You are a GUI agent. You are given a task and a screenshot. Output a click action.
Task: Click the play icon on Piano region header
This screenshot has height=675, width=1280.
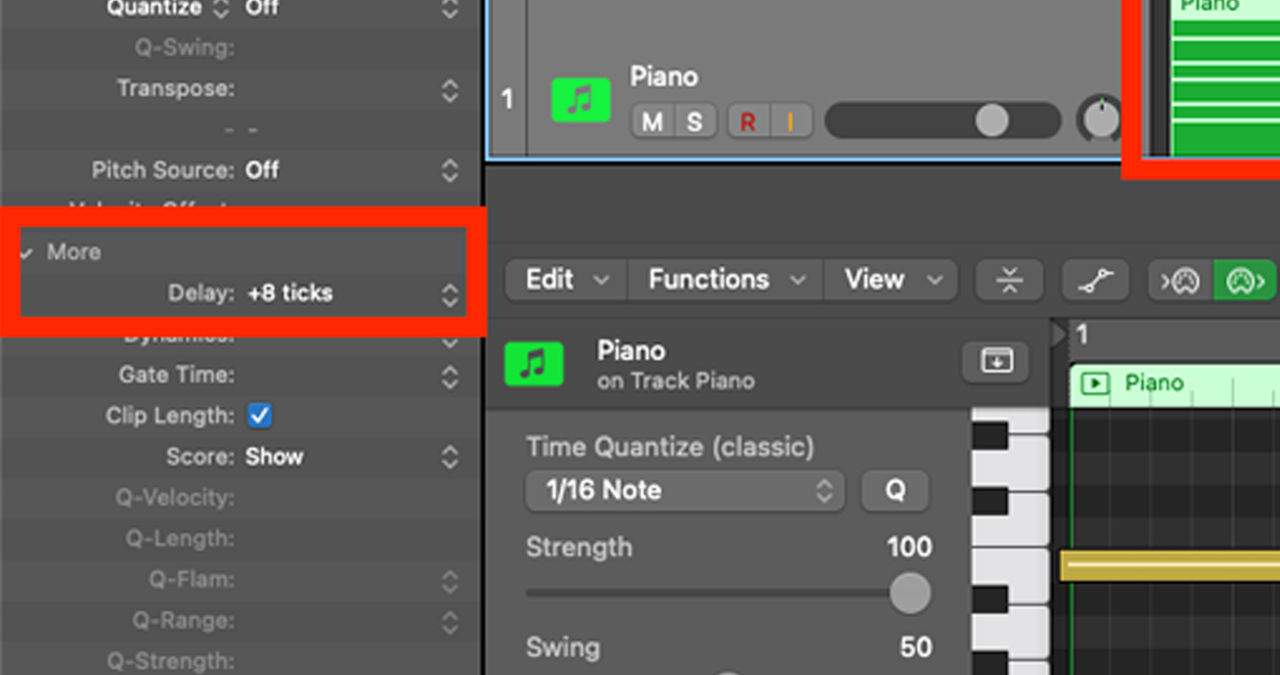pos(1096,384)
